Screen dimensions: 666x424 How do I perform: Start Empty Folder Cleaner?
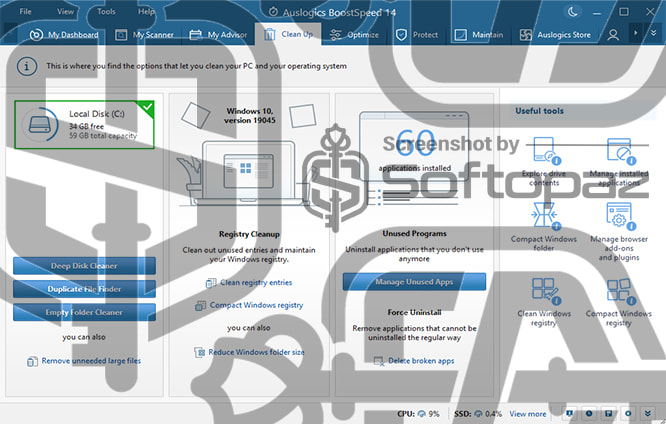tap(84, 312)
